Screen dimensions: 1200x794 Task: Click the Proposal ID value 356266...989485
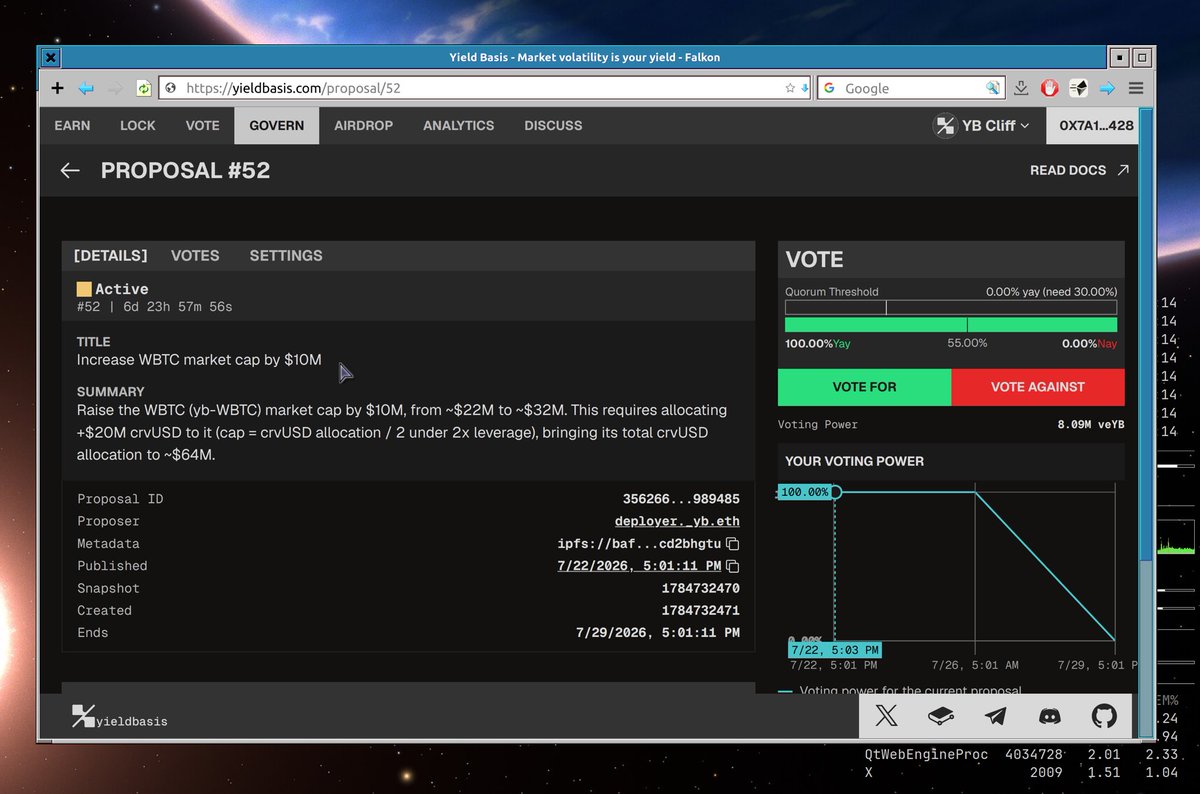(681, 499)
